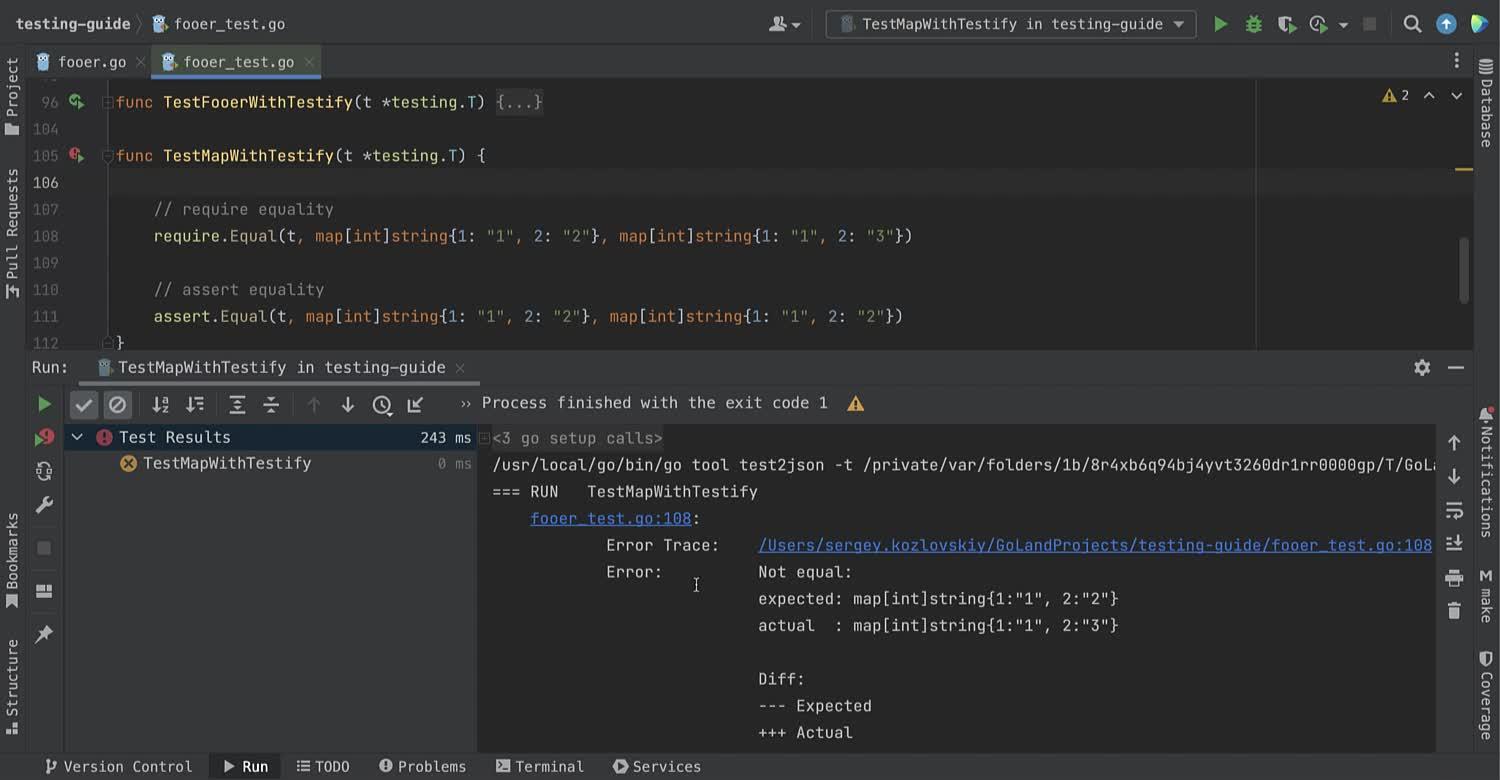Screen dimensions: 1500x780
Task: Open the TestMapWithTestify run configuration dropdown
Action: [1011, 24]
